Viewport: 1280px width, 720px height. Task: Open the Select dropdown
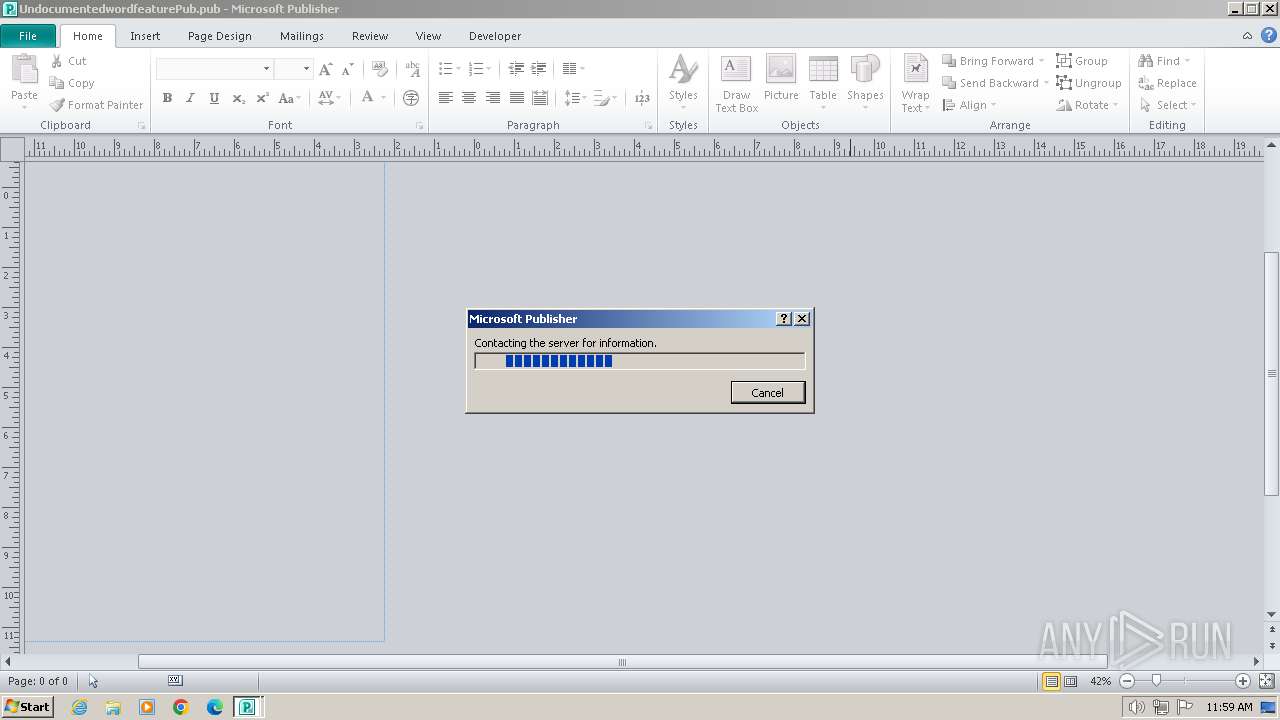(x=1167, y=105)
